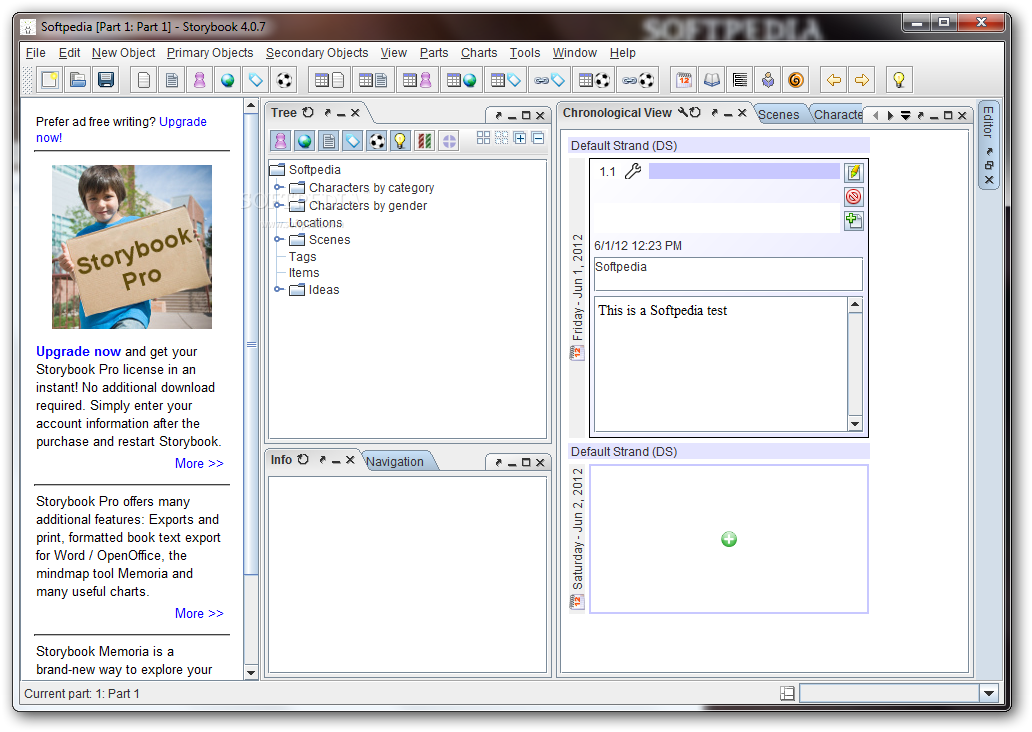Click the scene text reading Softpedia test
1032x732 pixels.
click(662, 311)
